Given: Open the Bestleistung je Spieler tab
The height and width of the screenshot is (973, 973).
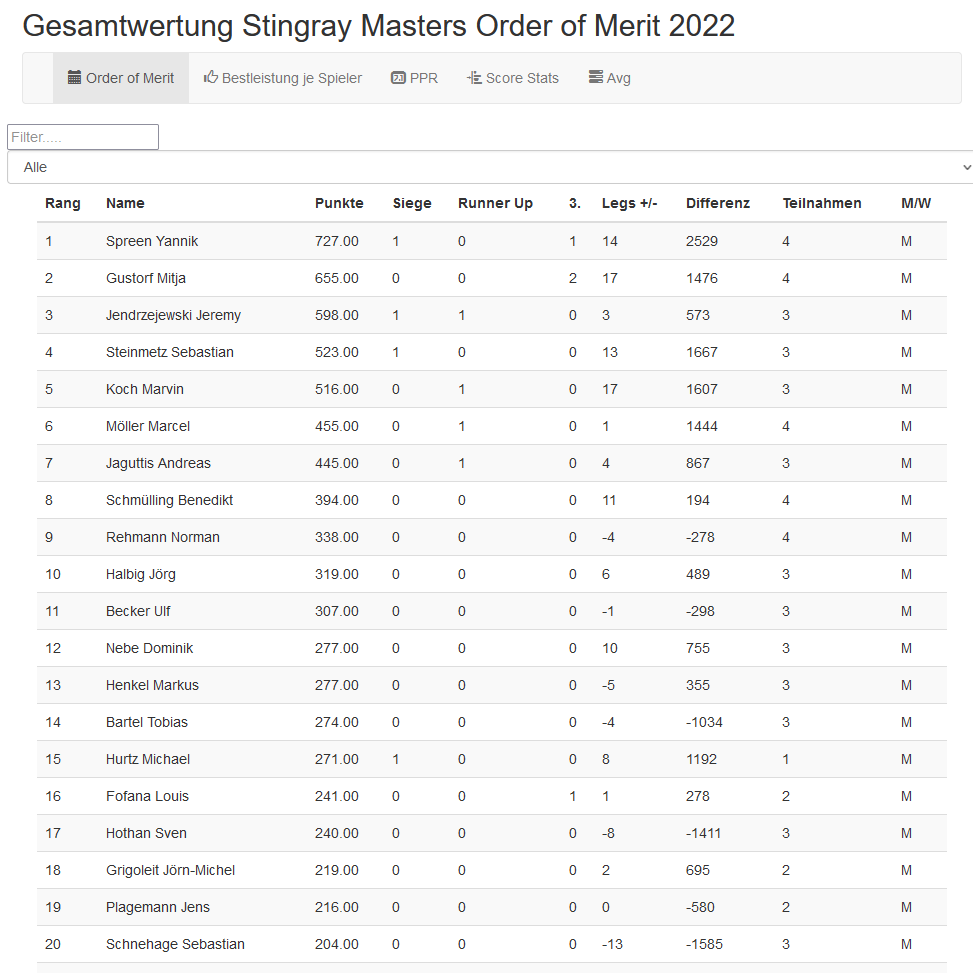Looking at the screenshot, I should coord(282,78).
